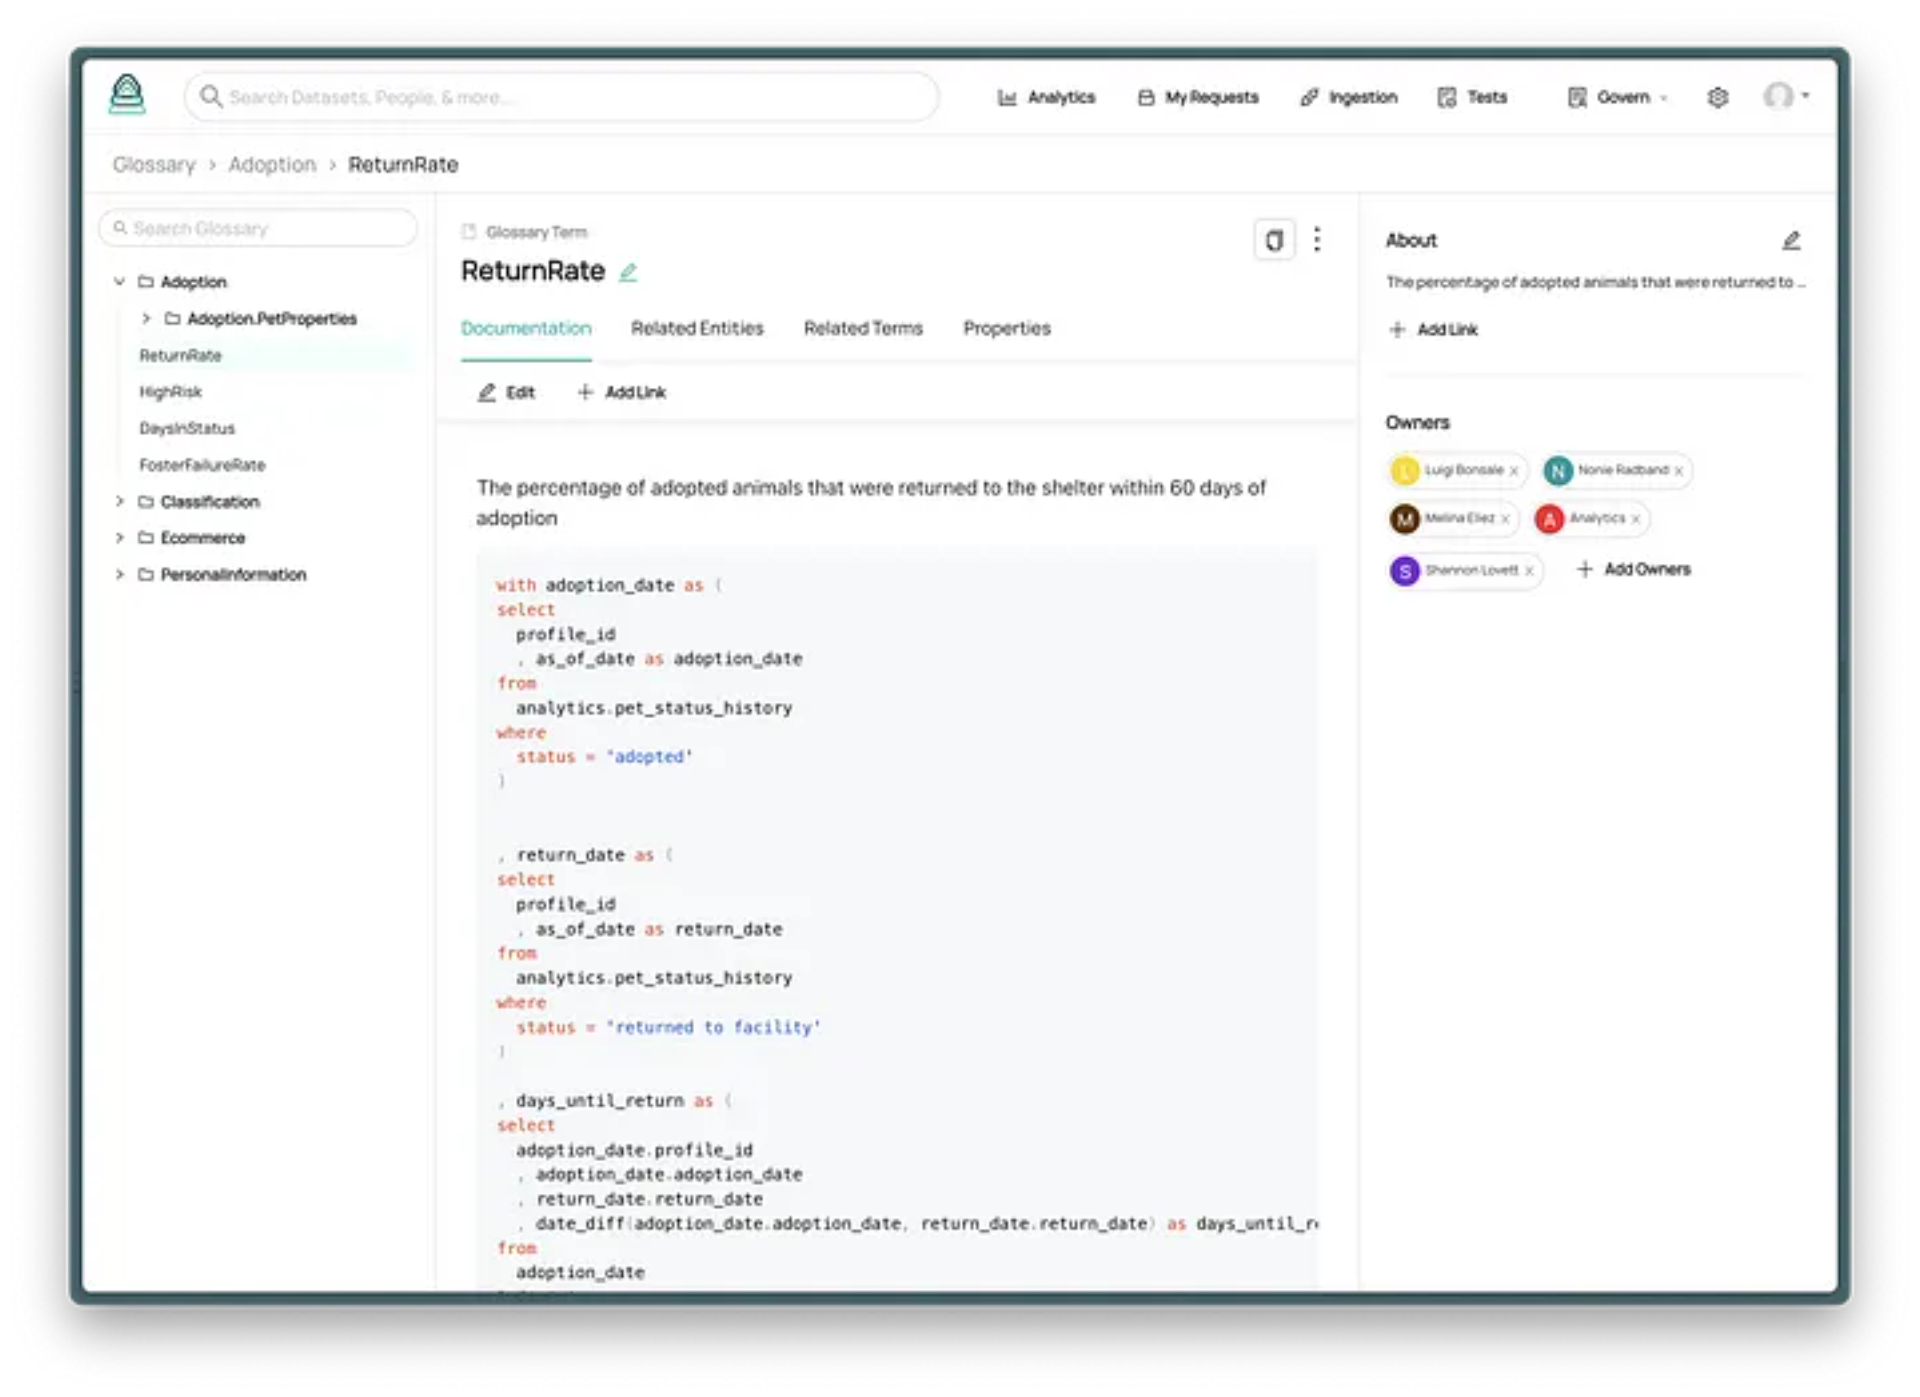The width and height of the screenshot is (1920, 1397).
Task: Click Melina Eliez's brown avatar
Action: pos(1405,519)
